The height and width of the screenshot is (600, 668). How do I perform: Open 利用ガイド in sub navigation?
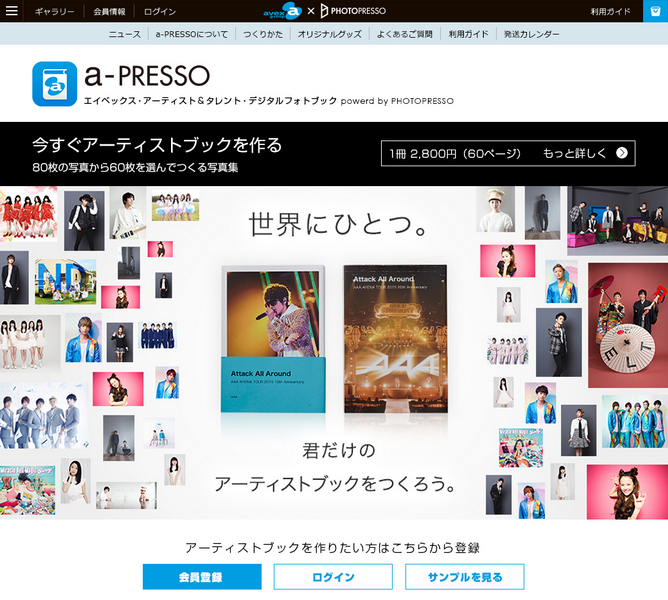[468, 34]
